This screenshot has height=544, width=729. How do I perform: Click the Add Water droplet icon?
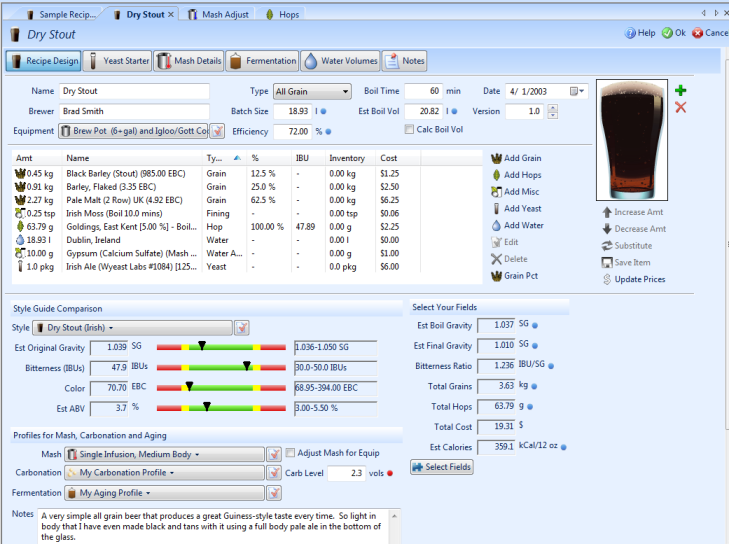(x=495, y=226)
